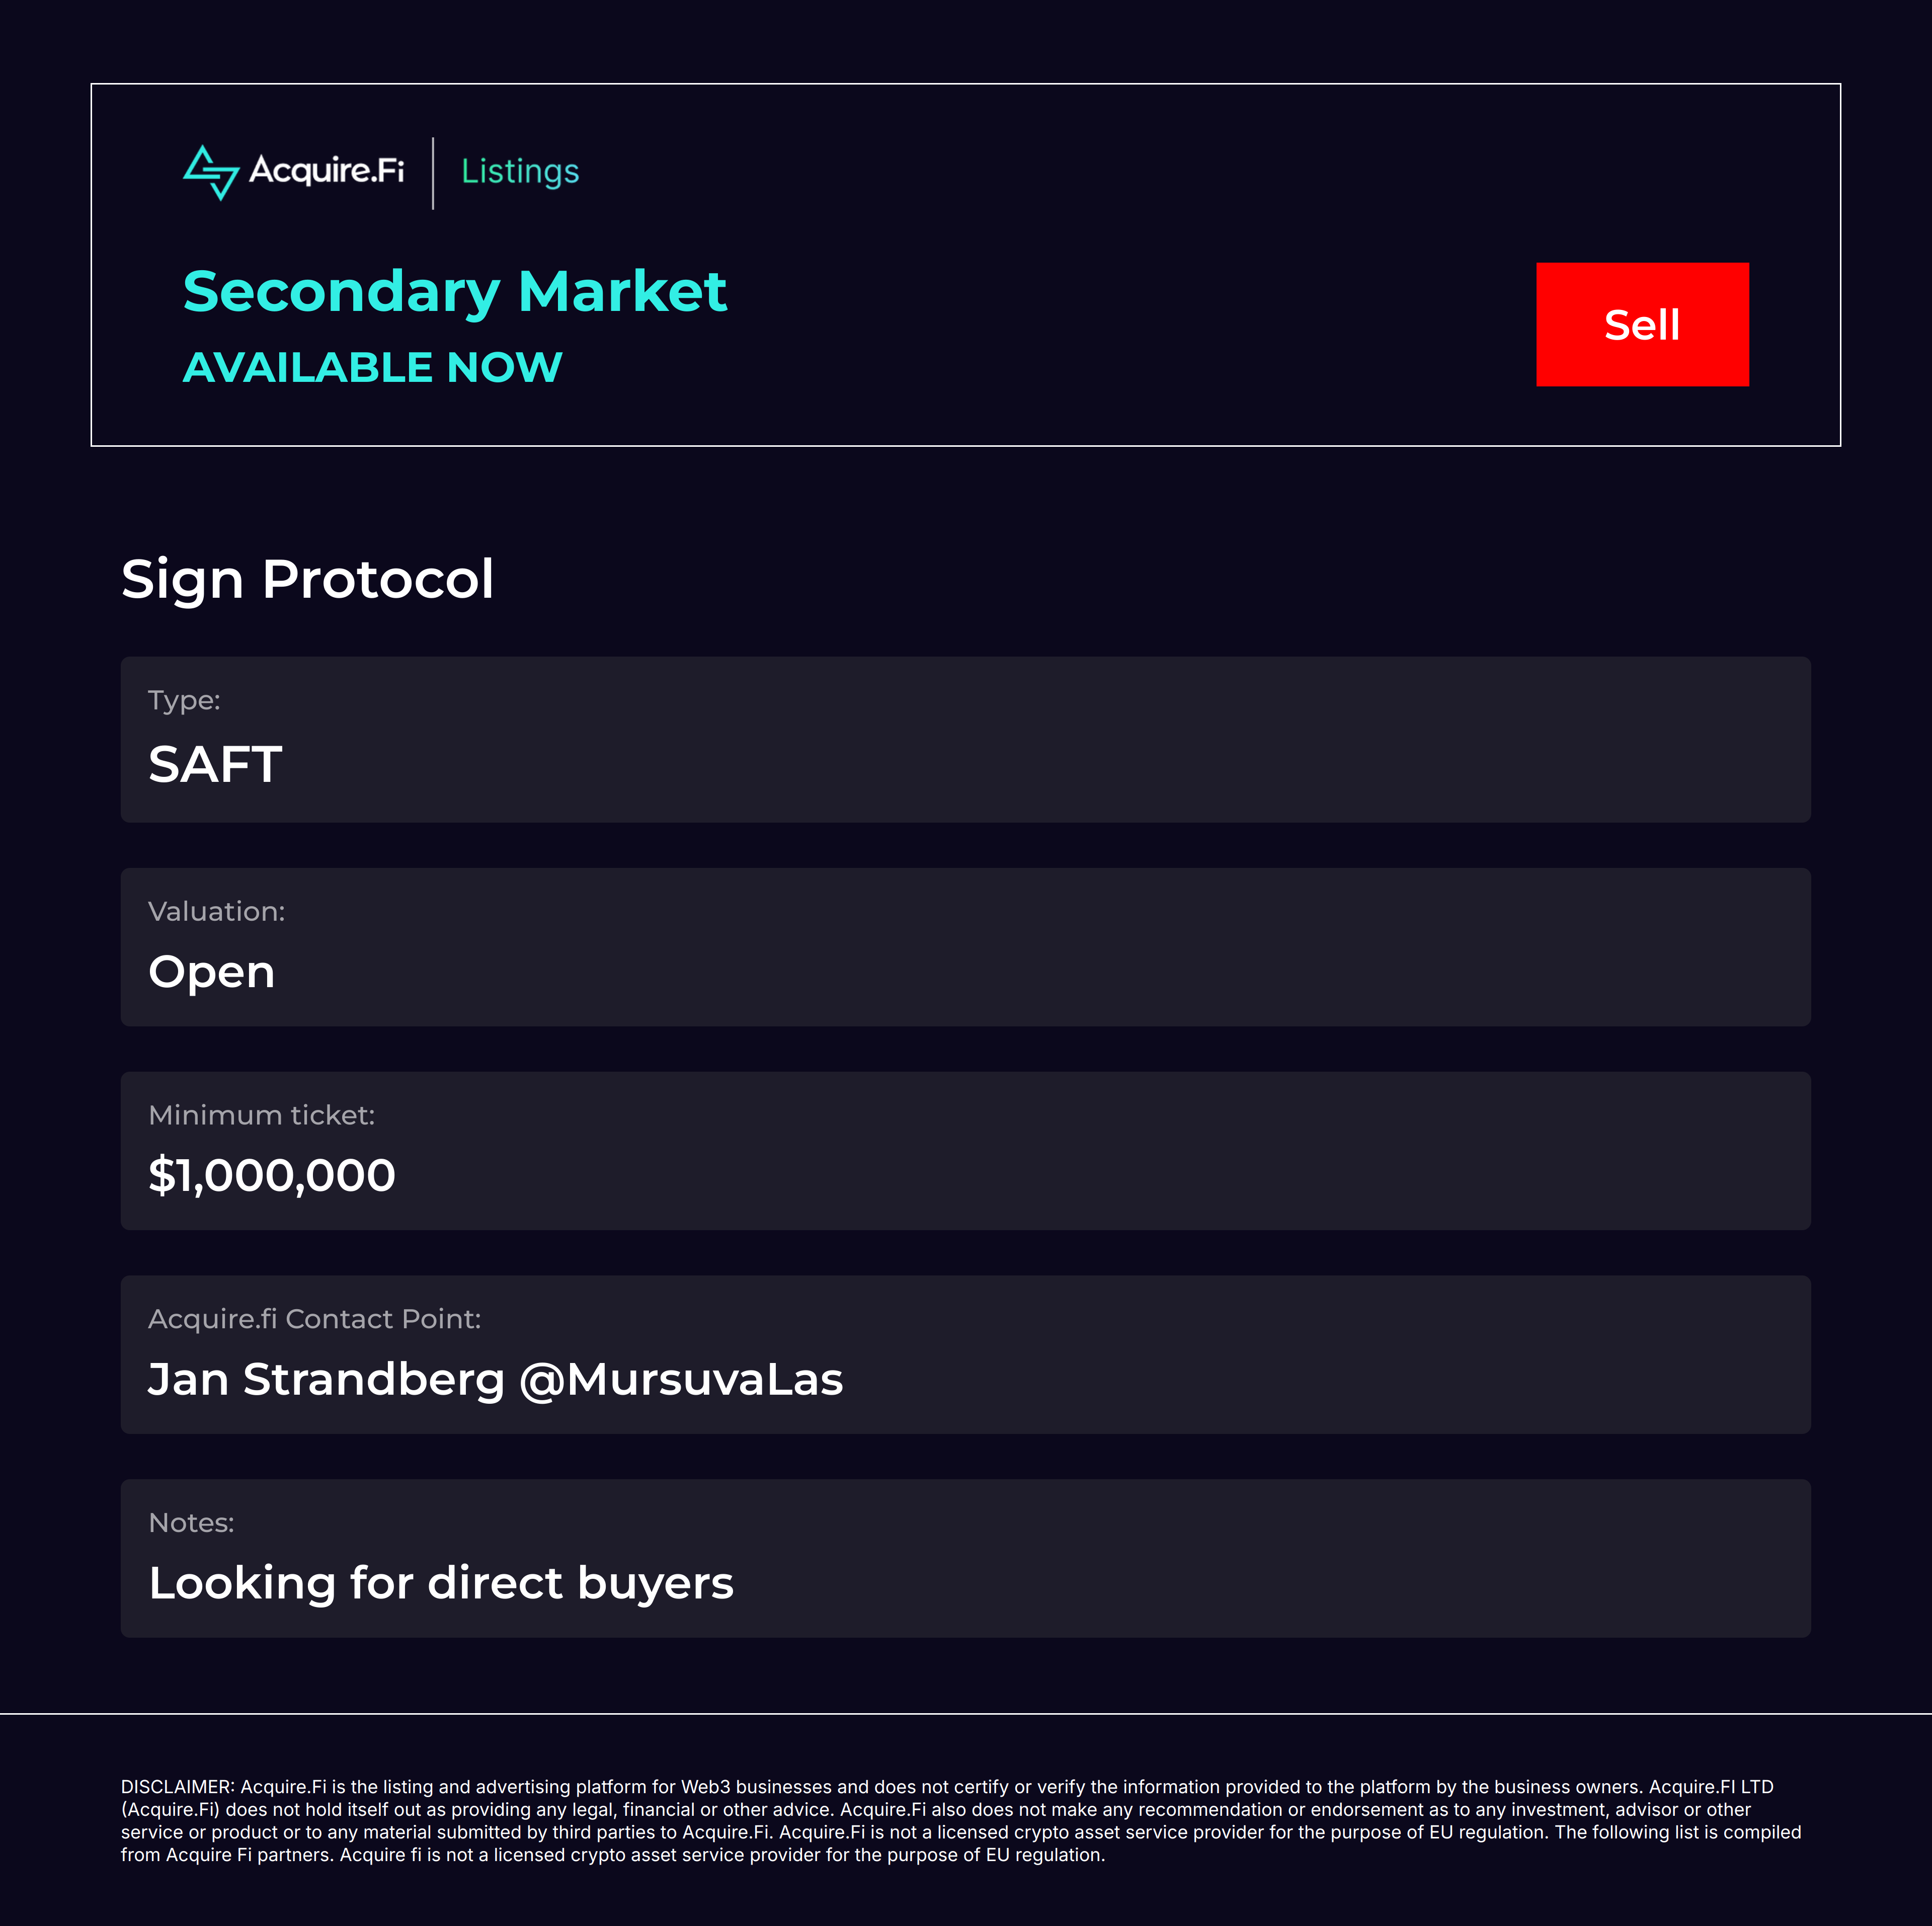Click the vertical divider beside Listings

433,173
